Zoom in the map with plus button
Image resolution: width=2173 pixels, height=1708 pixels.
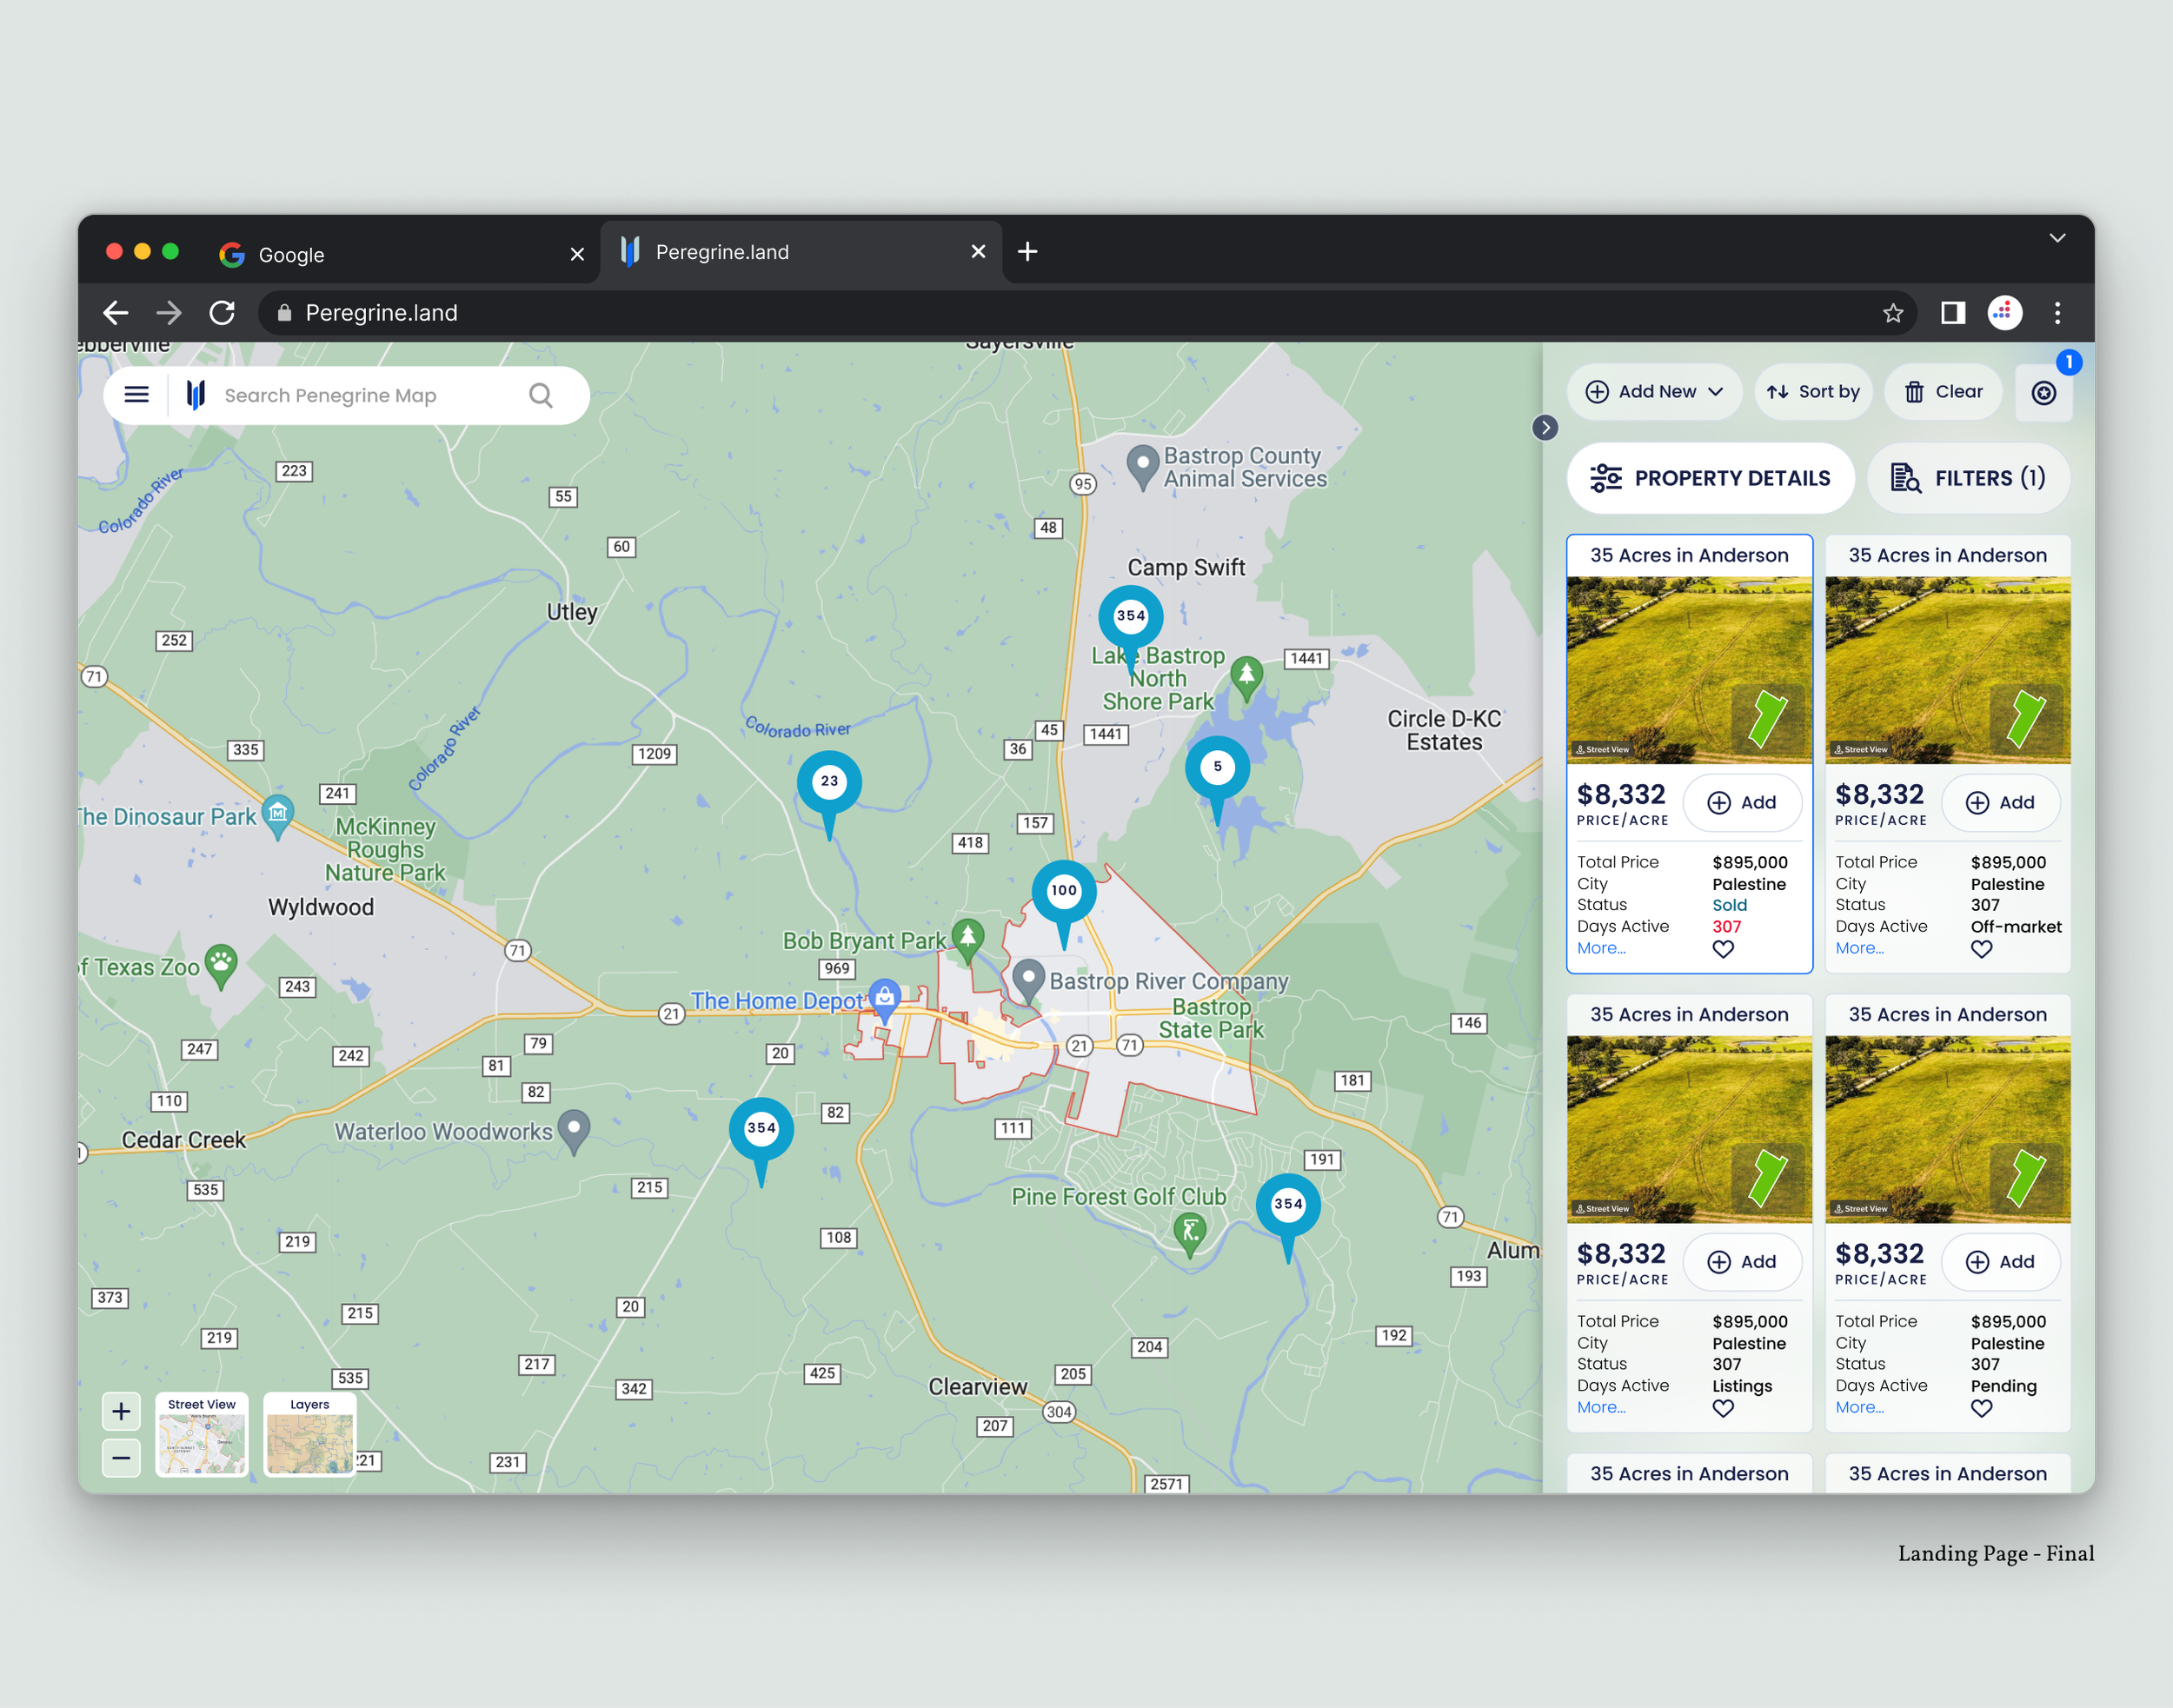coord(121,1411)
